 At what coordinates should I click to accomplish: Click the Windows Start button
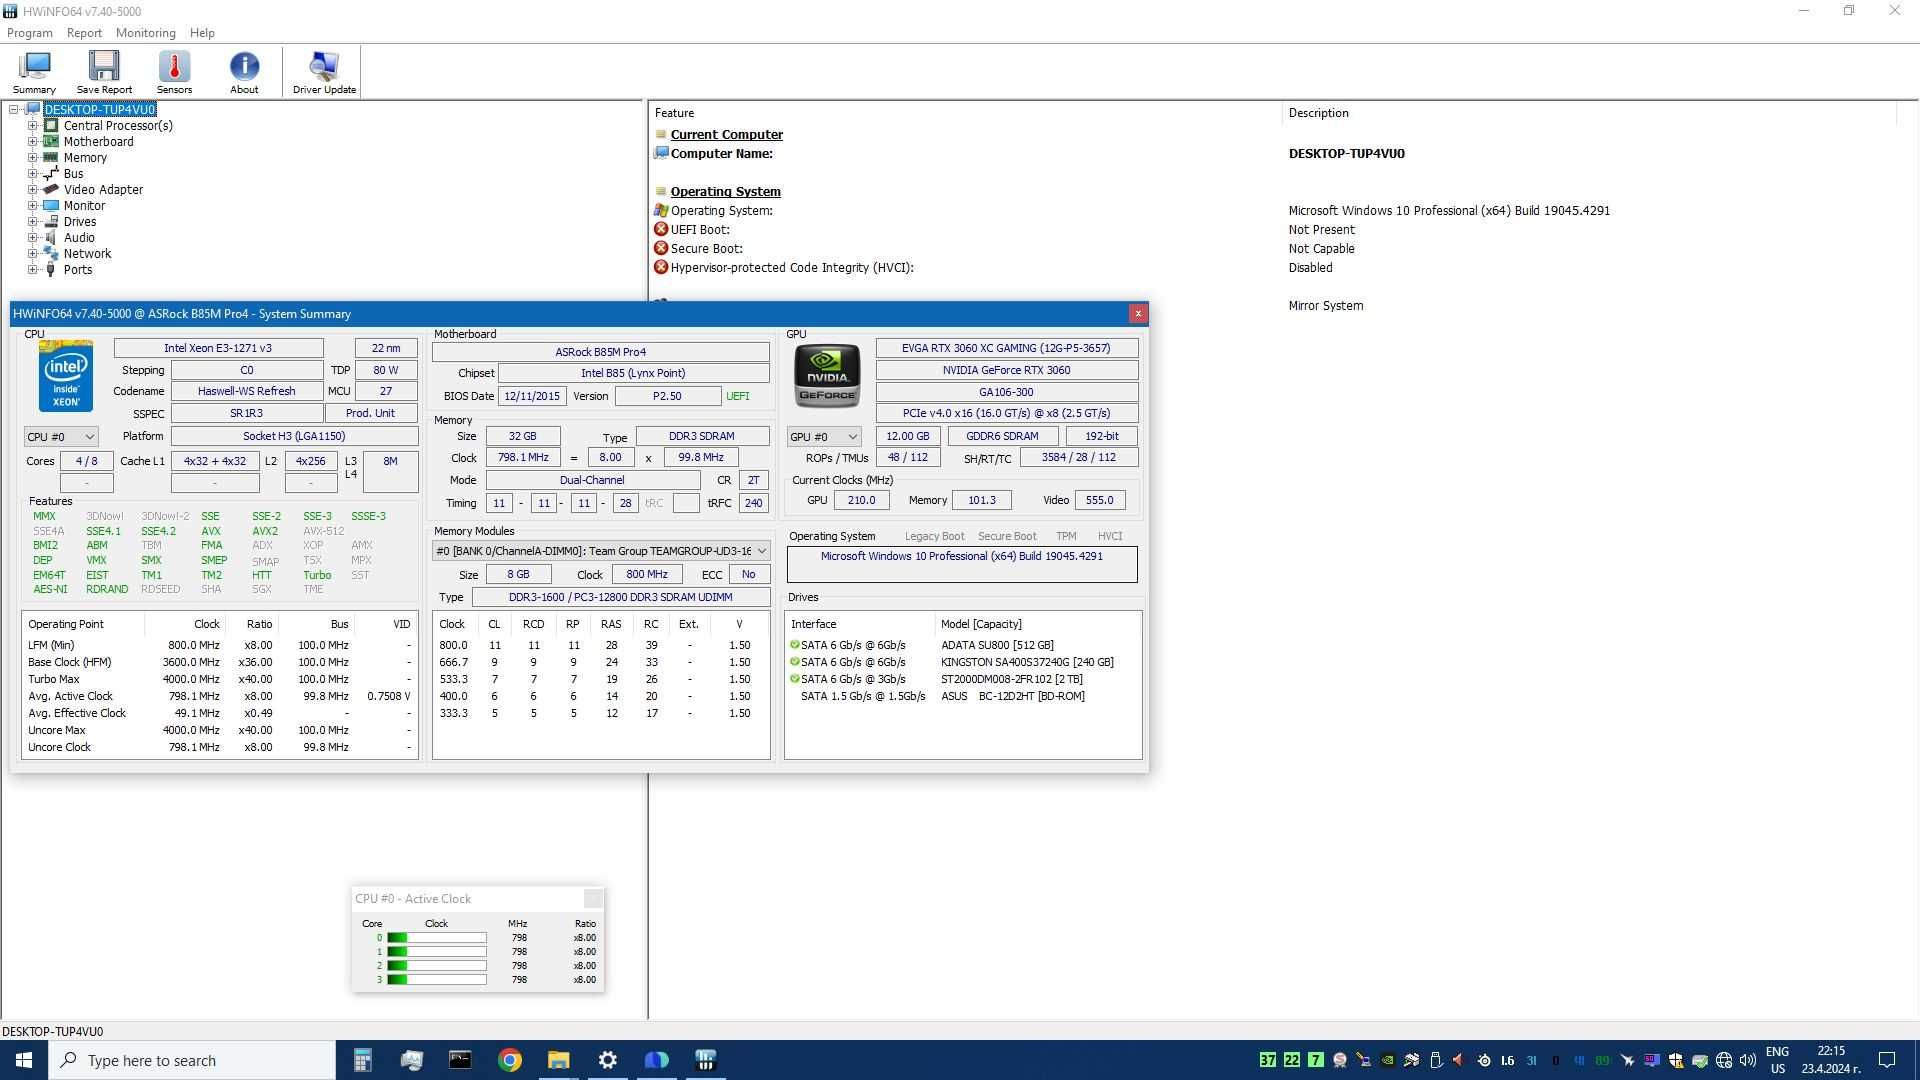click(x=24, y=1060)
